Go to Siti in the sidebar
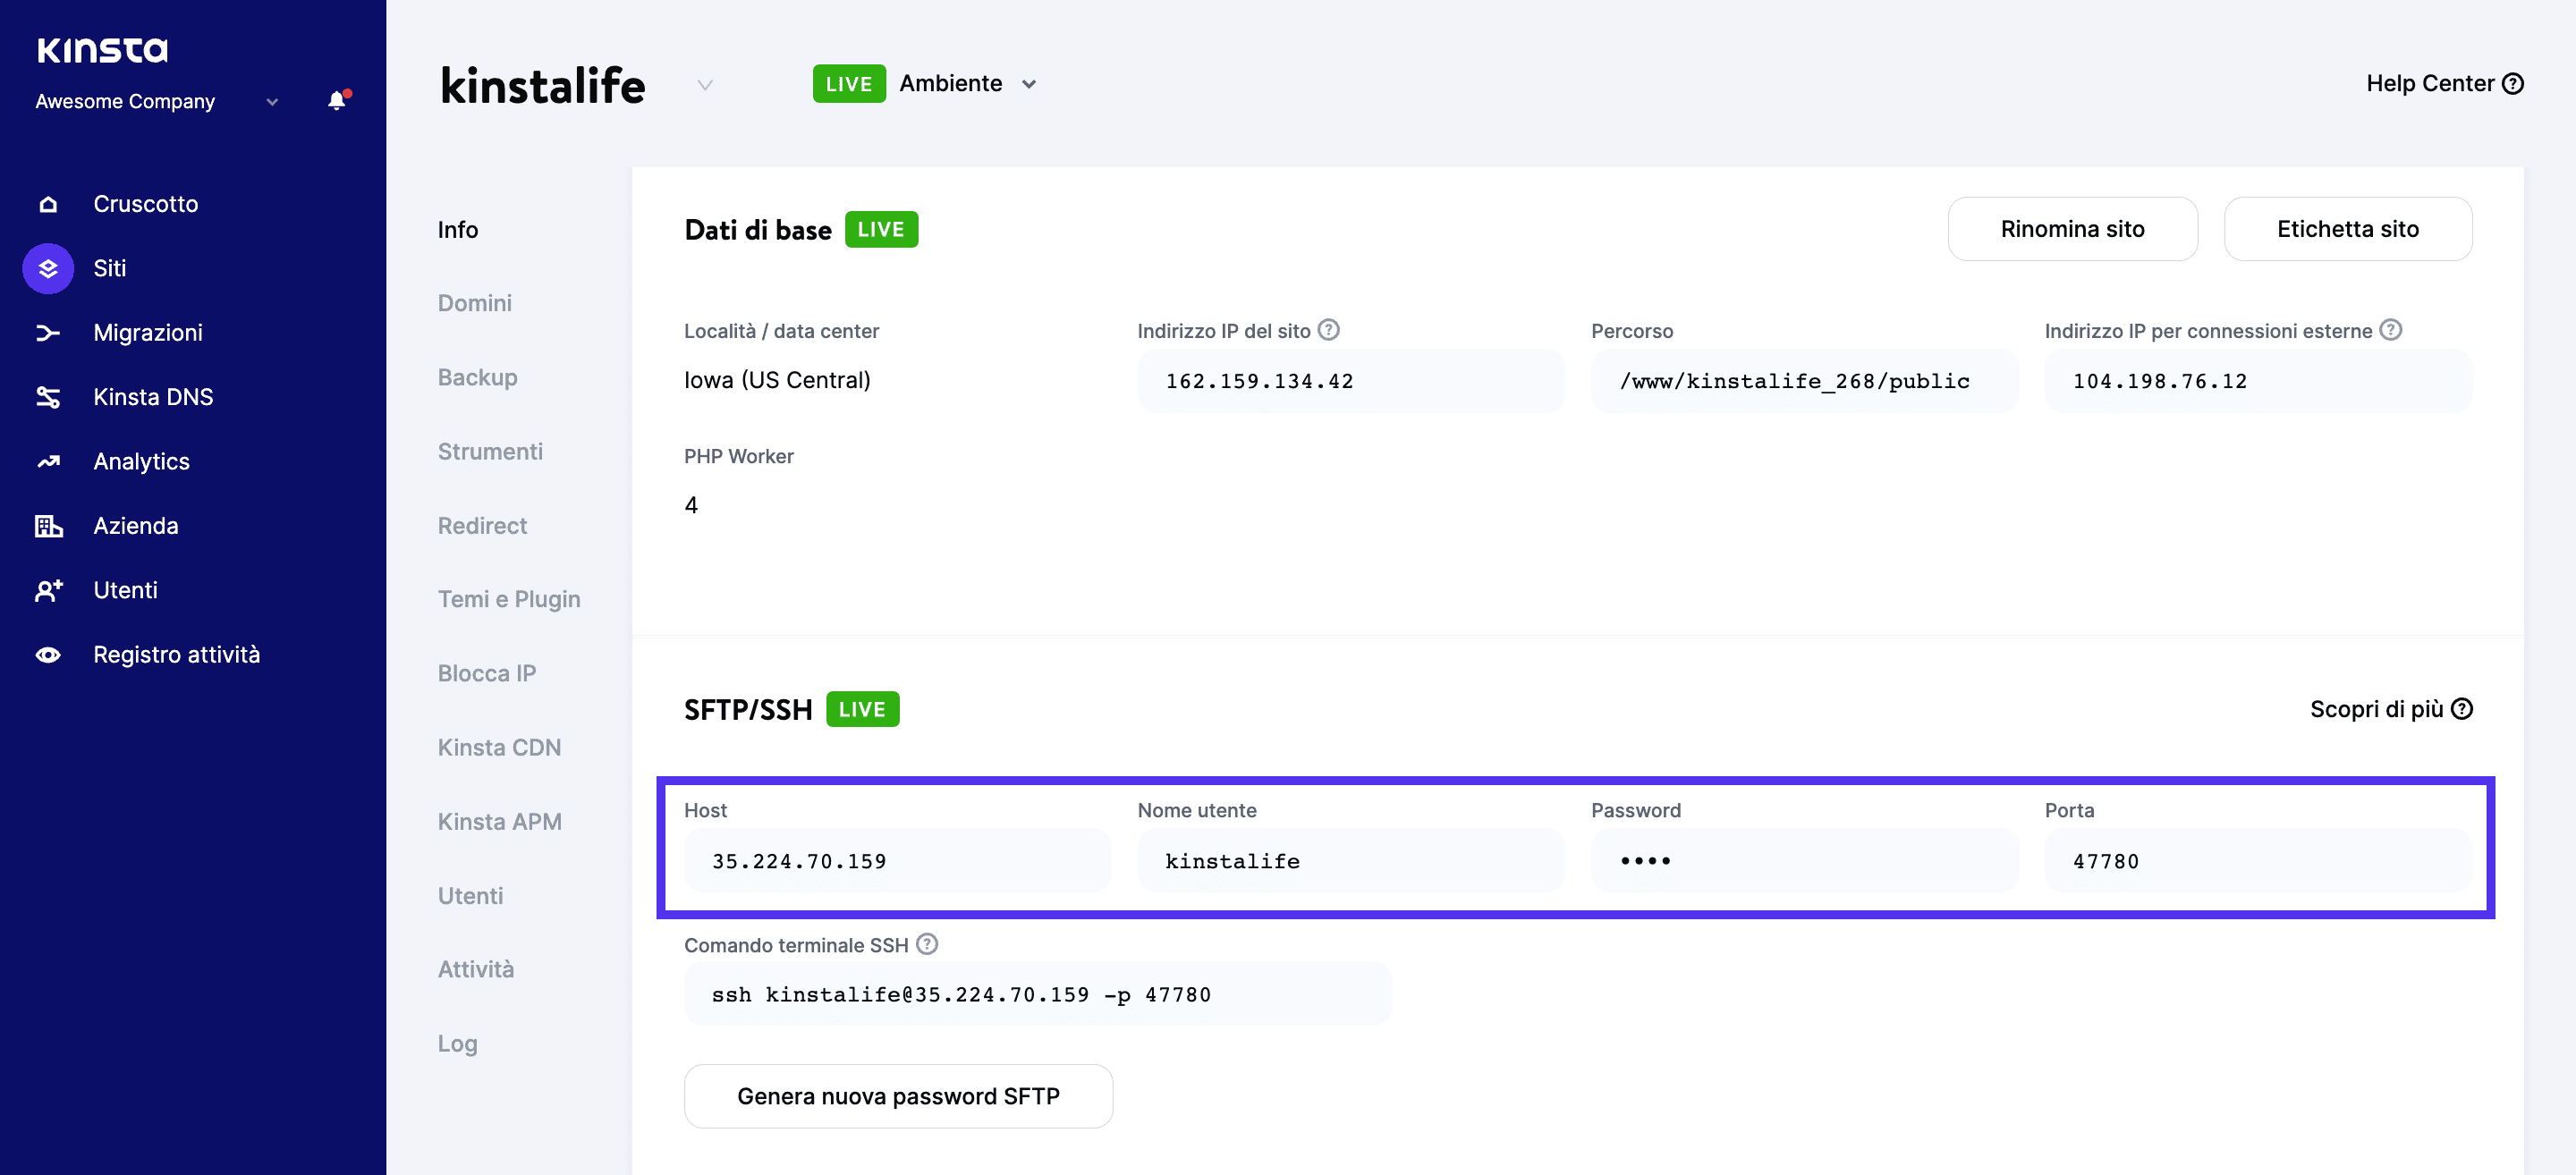Viewport: 2576px width, 1175px height. (x=109, y=268)
